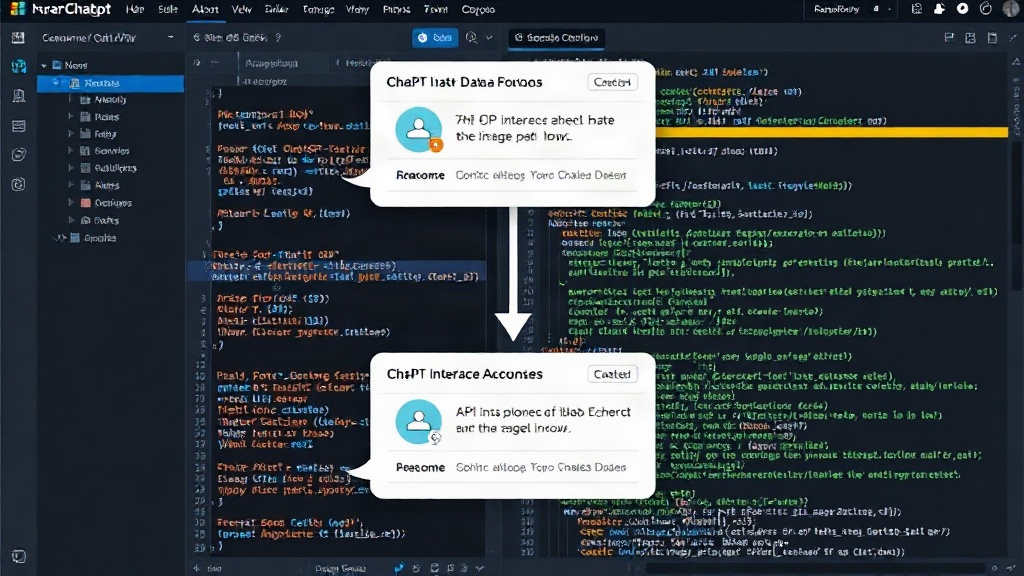This screenshot has height=576, width=1024.
Task: Expand the 'Poies' folder arrow
Action: [71, 116]
